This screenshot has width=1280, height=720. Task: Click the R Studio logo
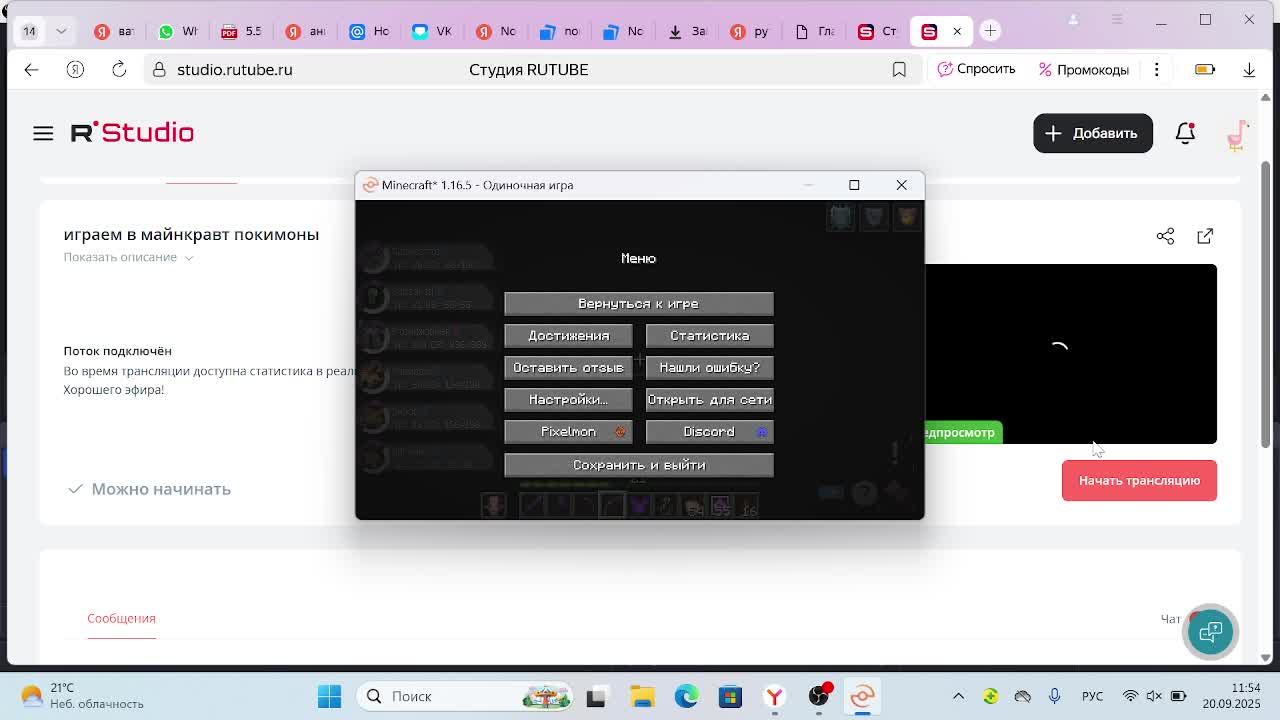coord(132,133)
